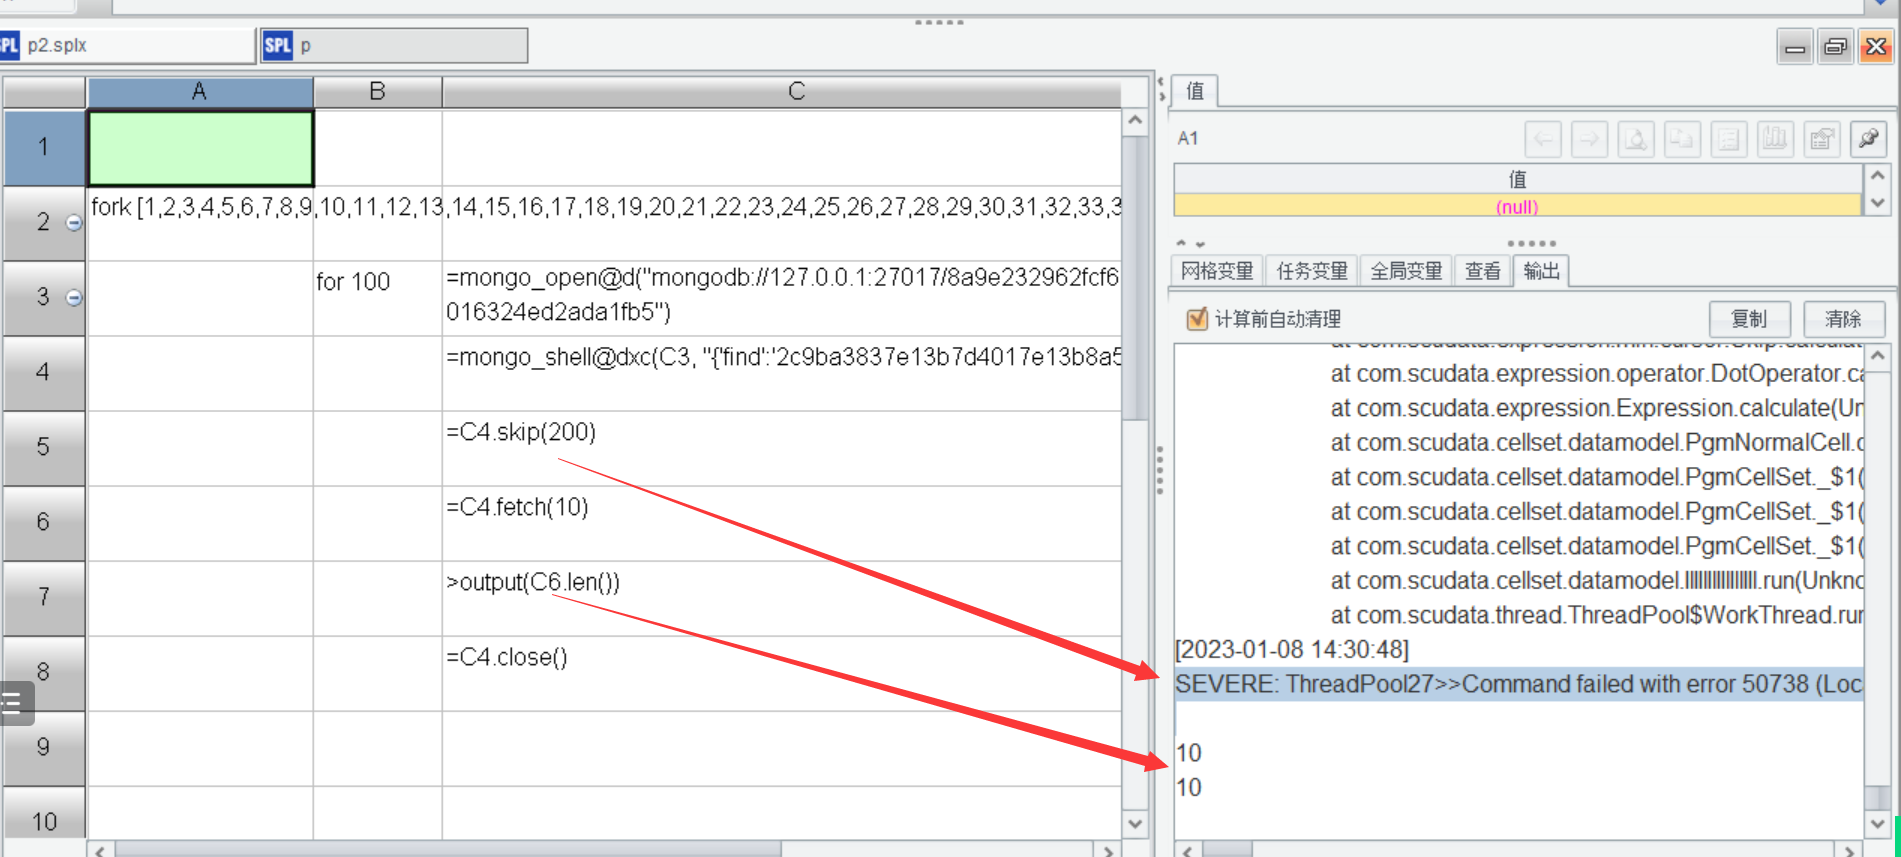Click the '=C4.fetch(10)' cell
The height and width of the screenshot is (857, 1901).
(x=782, y=523)
